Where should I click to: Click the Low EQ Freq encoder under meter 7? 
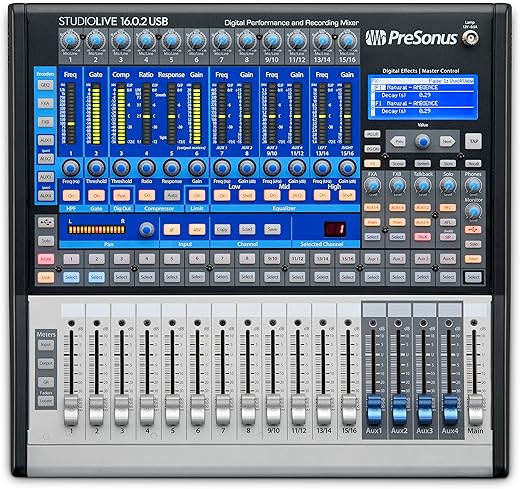222,167
